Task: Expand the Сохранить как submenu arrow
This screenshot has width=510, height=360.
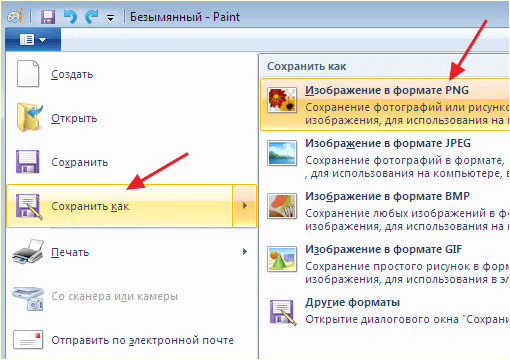Action: point(245,206)
